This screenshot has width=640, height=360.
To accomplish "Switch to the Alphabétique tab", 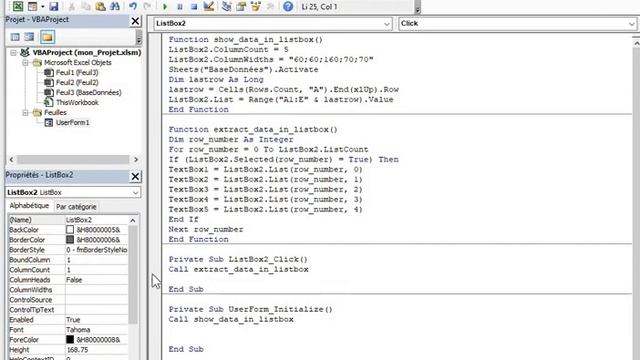I will pyautogui.click(x=29, y=206).
